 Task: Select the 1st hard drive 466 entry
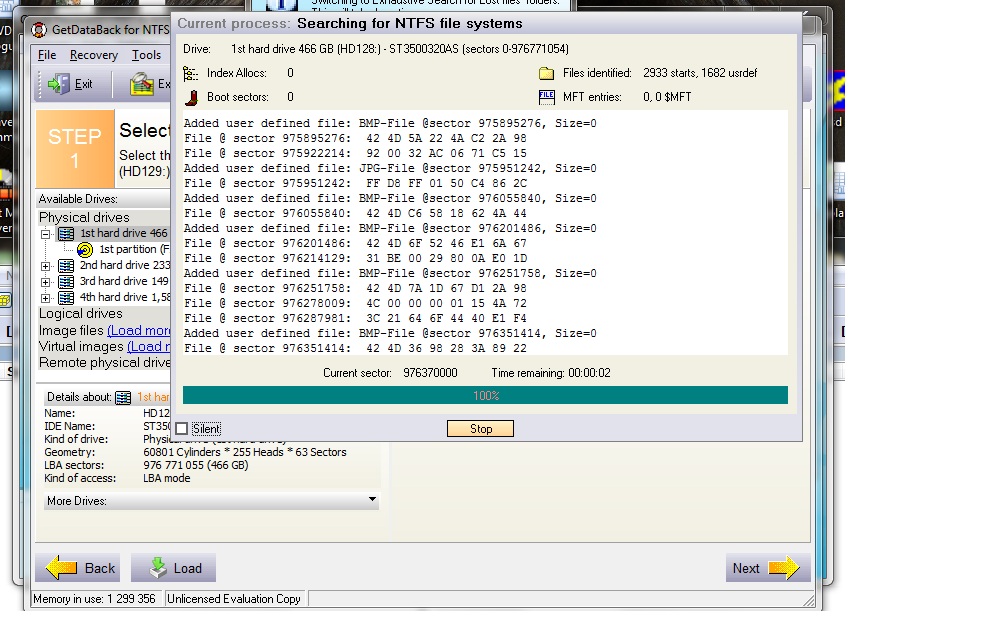point(123,233)
